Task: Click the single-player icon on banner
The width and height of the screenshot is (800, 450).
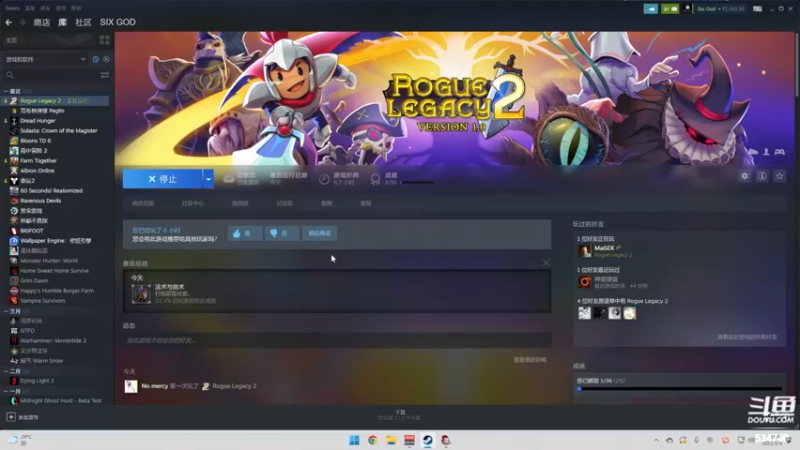Action: pyautogui.click(x=766, y=152)
